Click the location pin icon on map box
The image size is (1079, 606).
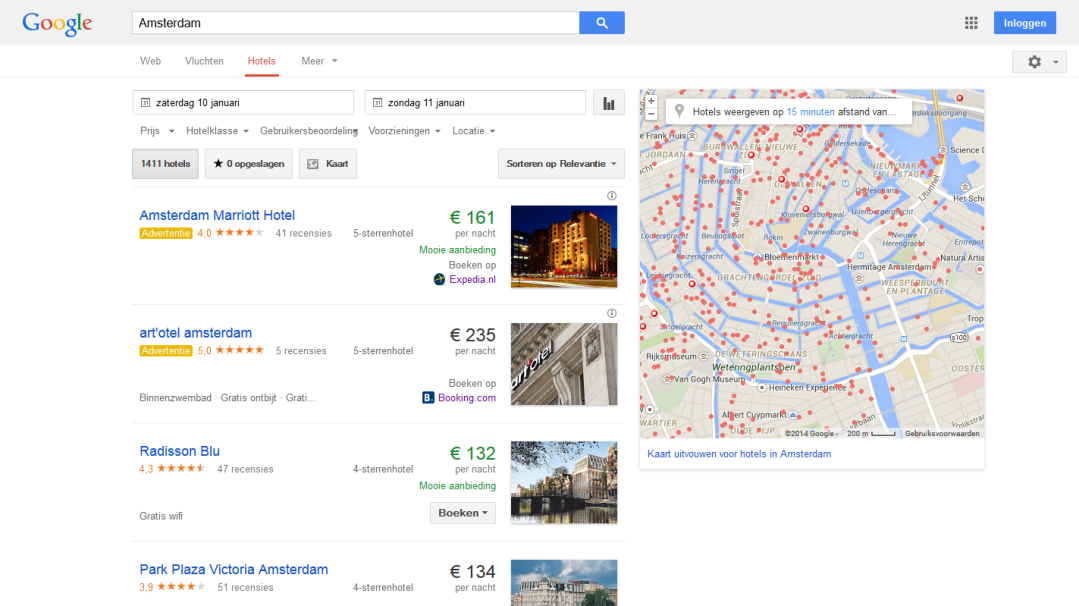(x=679, y=111)
